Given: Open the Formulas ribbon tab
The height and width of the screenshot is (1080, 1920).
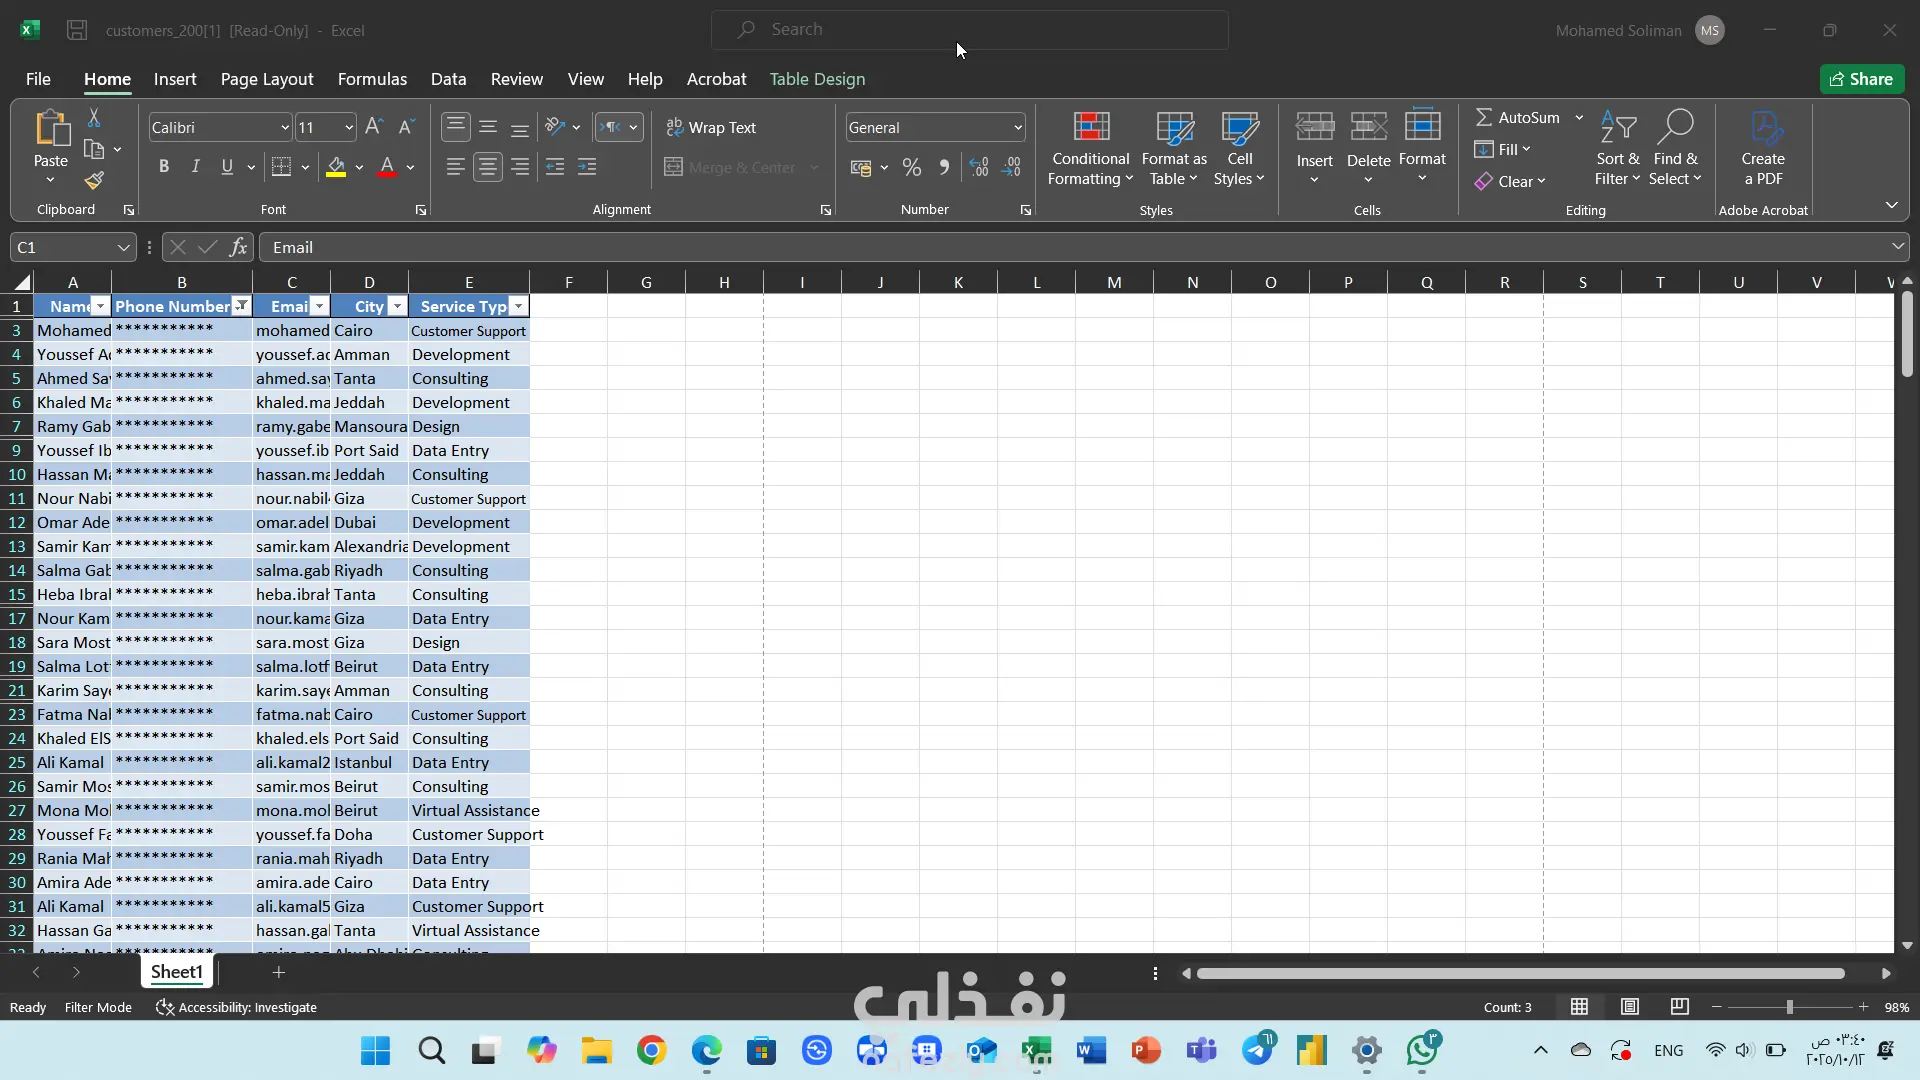Looking at the screenshot, I should pos(372,79).
